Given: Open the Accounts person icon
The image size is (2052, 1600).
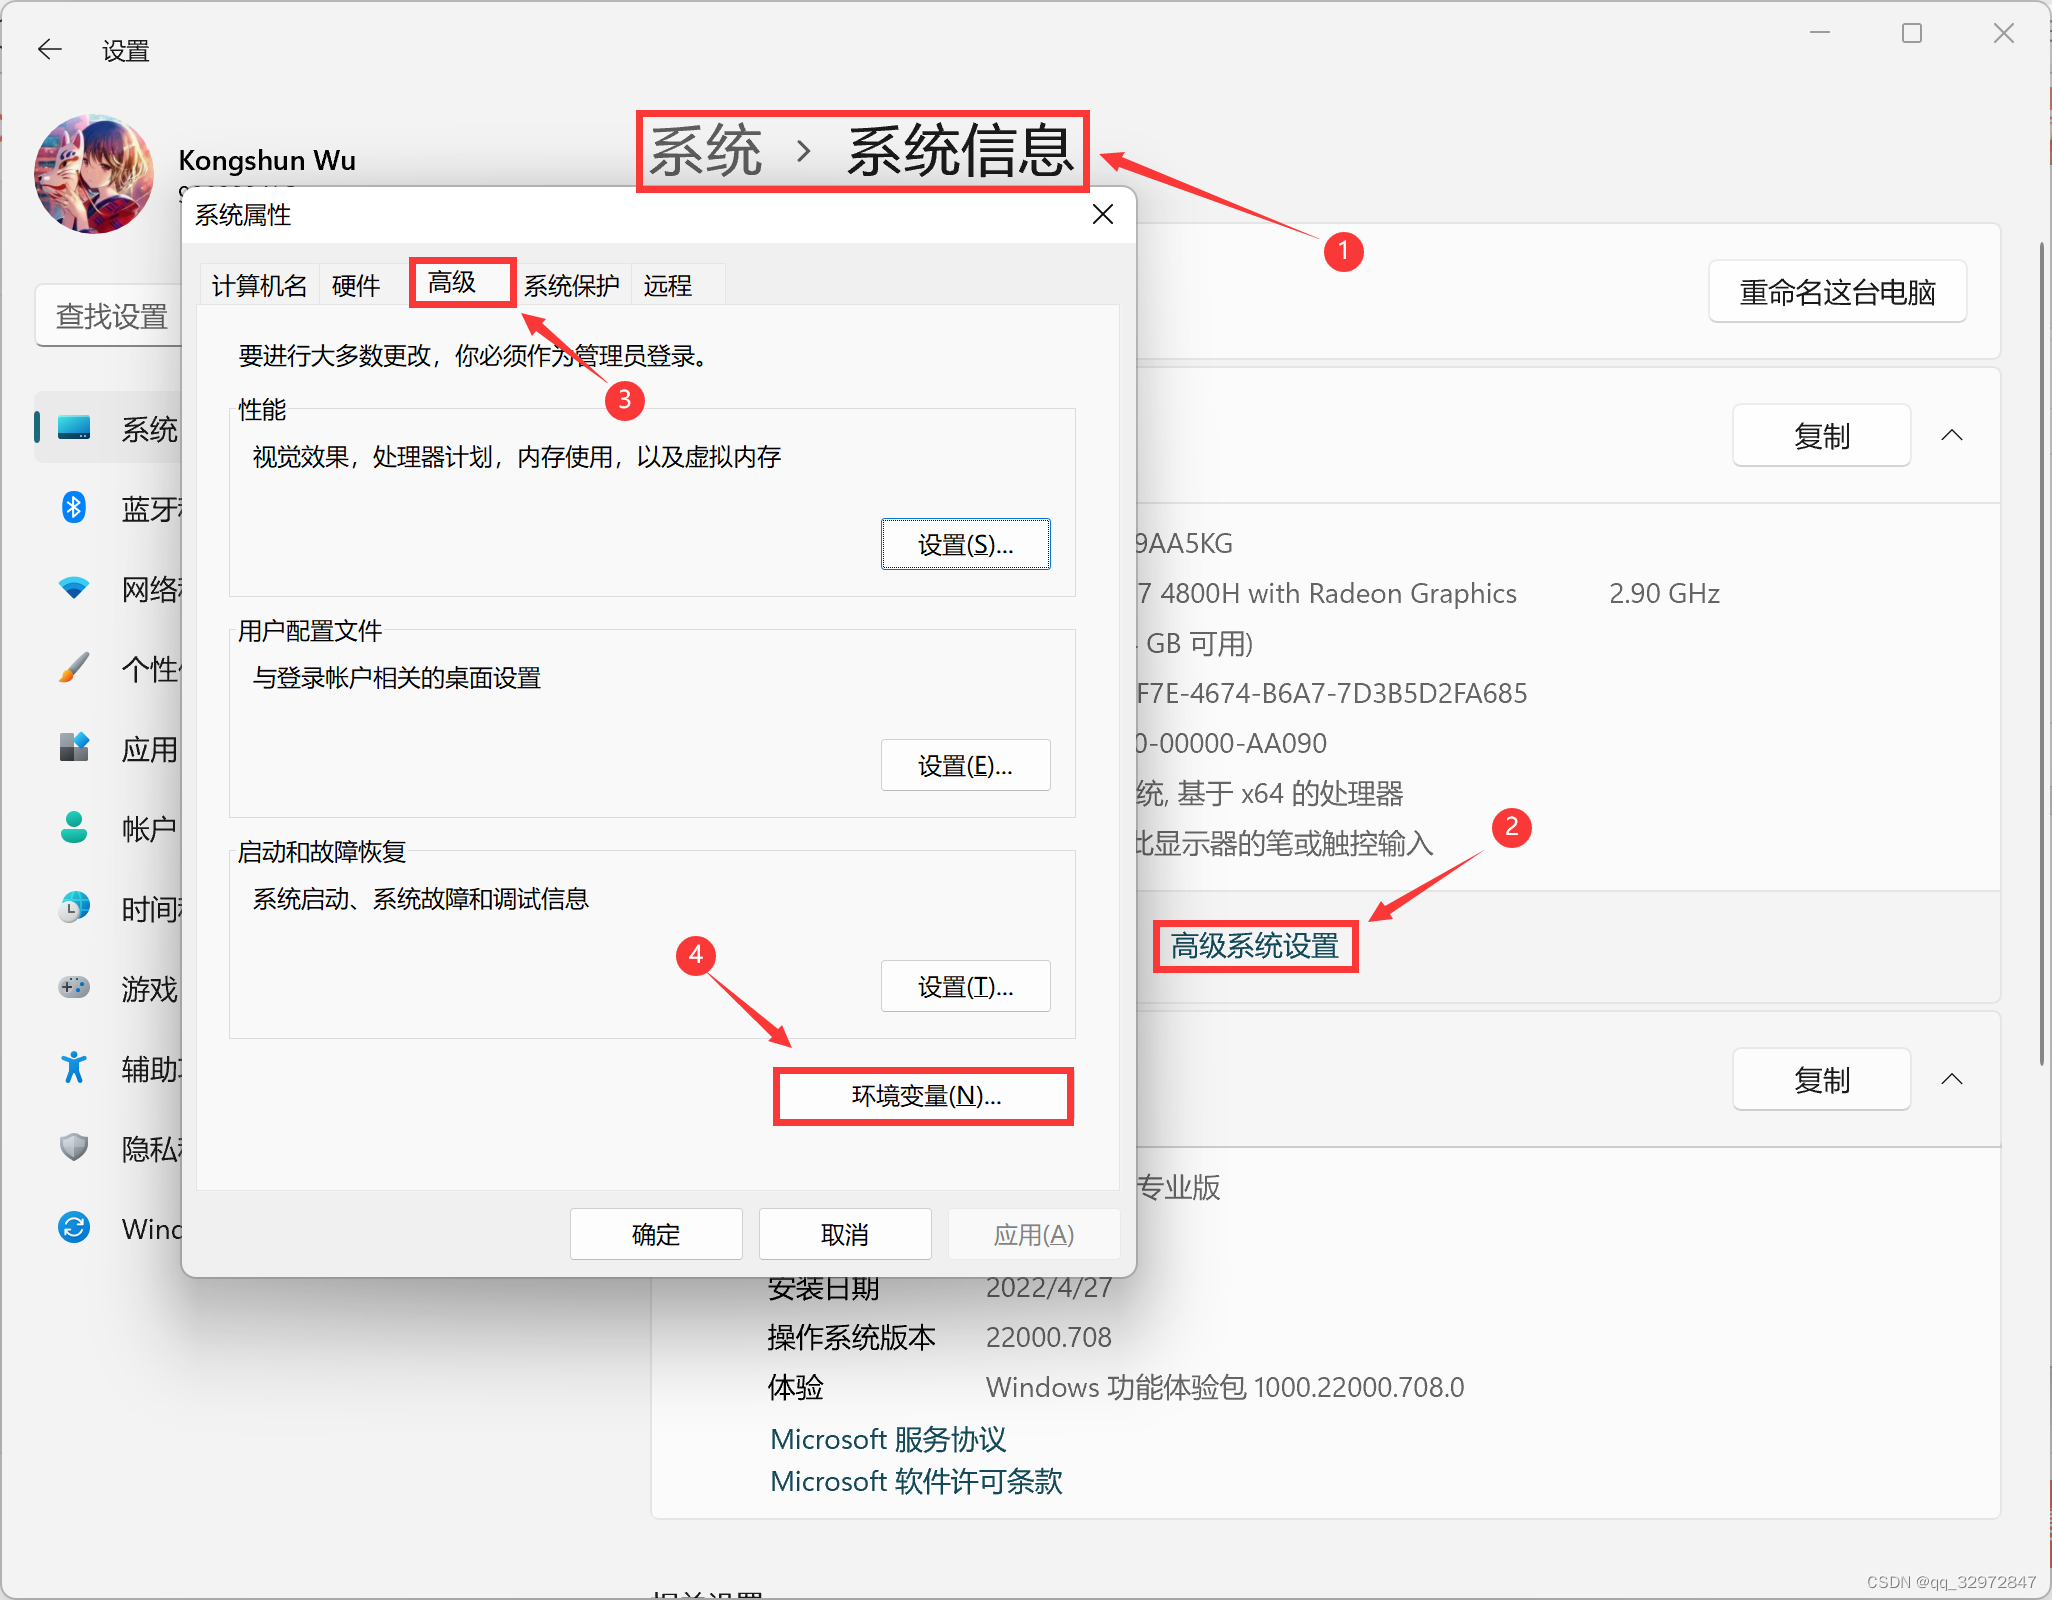Looking at the screenshot, I should 74,828.
